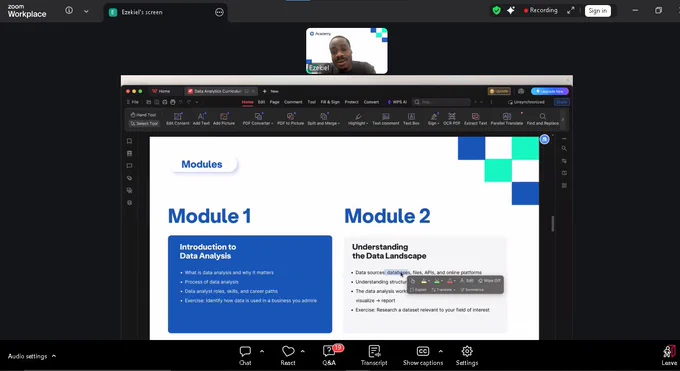Switch to the Convert ribbon tab
The height and width of the screenshot is (371, 680).
(371, 102)
